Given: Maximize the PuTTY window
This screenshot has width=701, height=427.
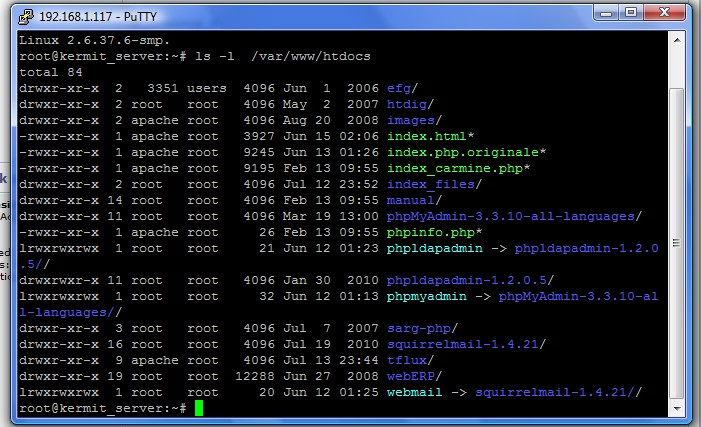Looking at the screenshot, I should [x=631, y=14].
